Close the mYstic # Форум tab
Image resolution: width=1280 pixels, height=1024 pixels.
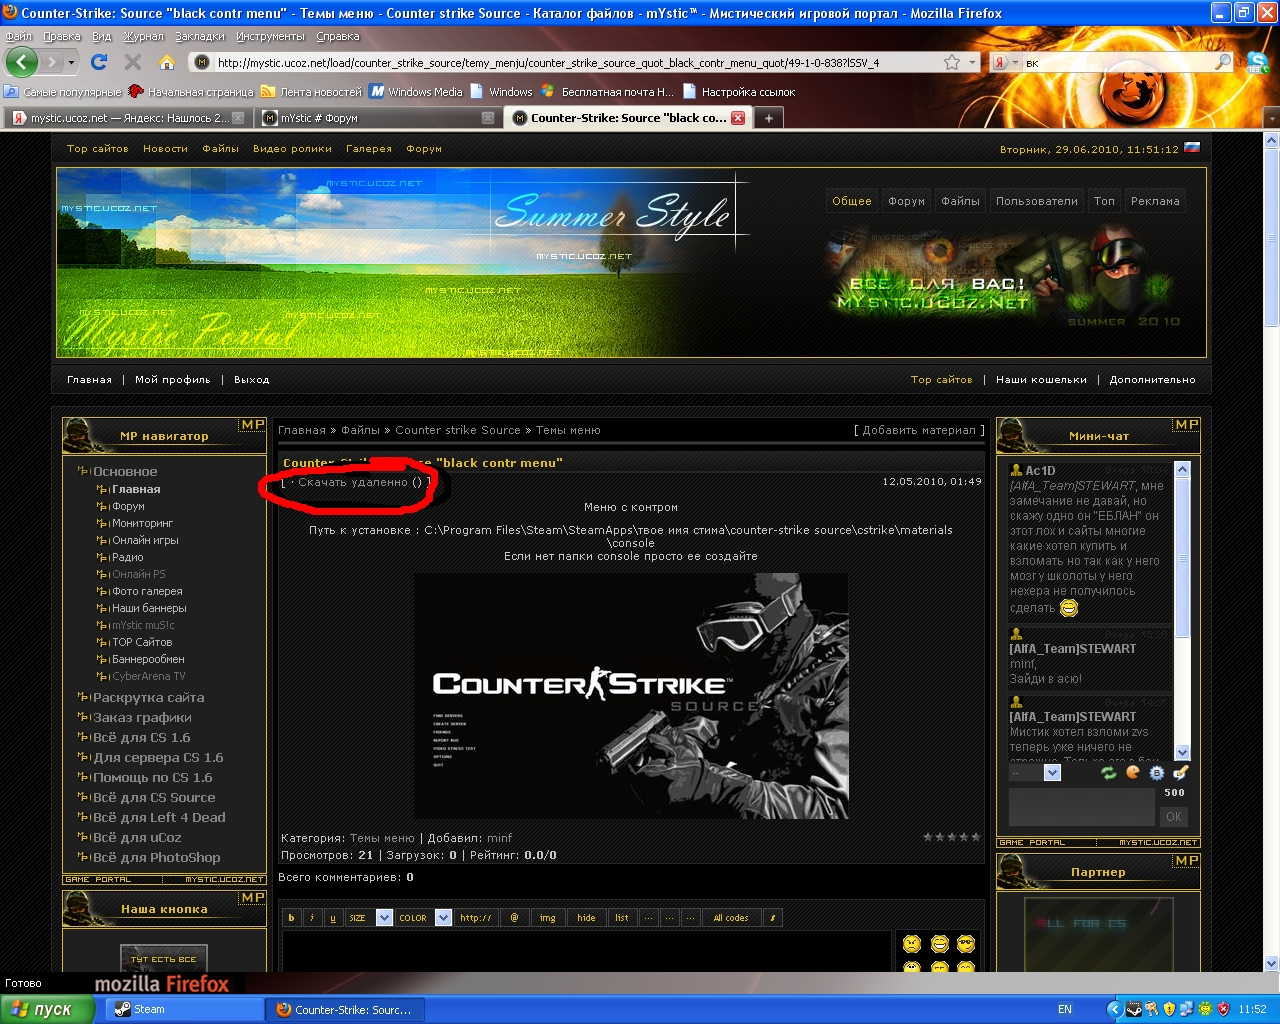488,118
